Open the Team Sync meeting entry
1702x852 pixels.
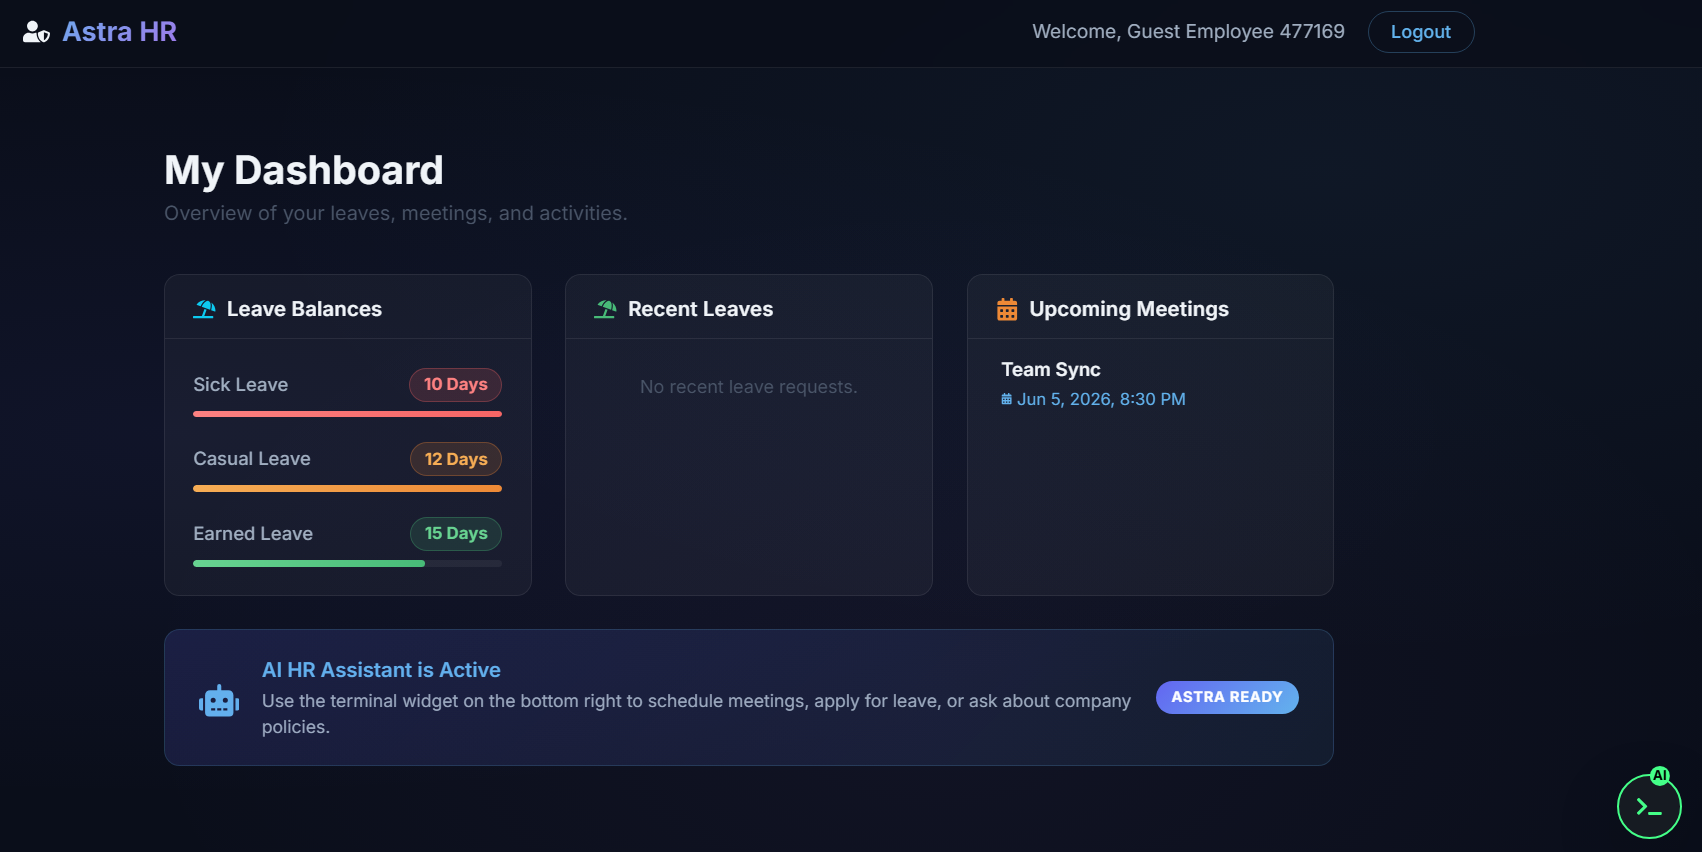[1051, 369]
